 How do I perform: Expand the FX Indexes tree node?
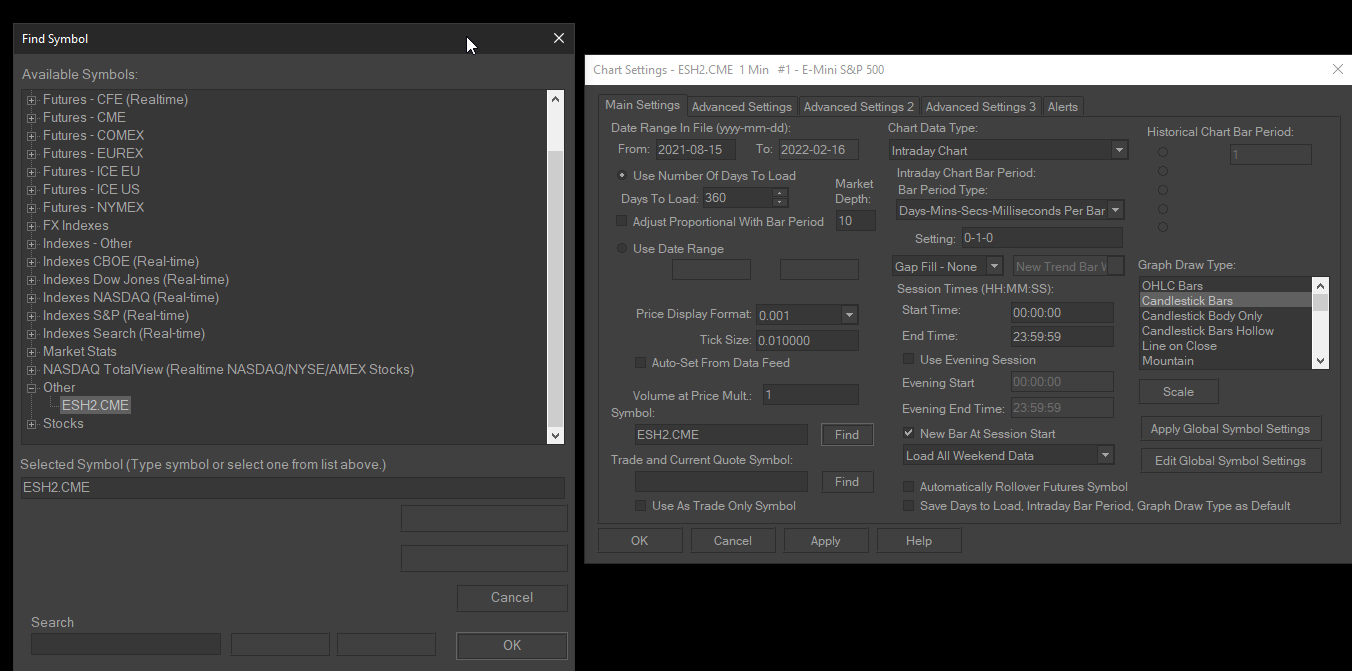pos(32,226)
